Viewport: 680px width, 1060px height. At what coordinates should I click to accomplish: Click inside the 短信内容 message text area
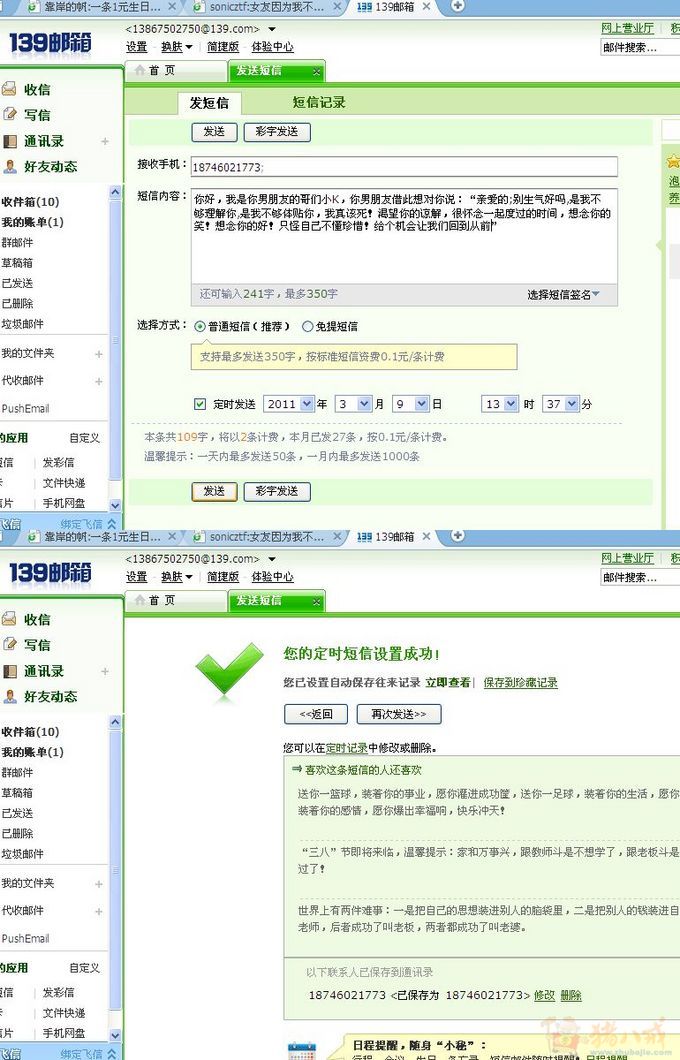[404, 236]
